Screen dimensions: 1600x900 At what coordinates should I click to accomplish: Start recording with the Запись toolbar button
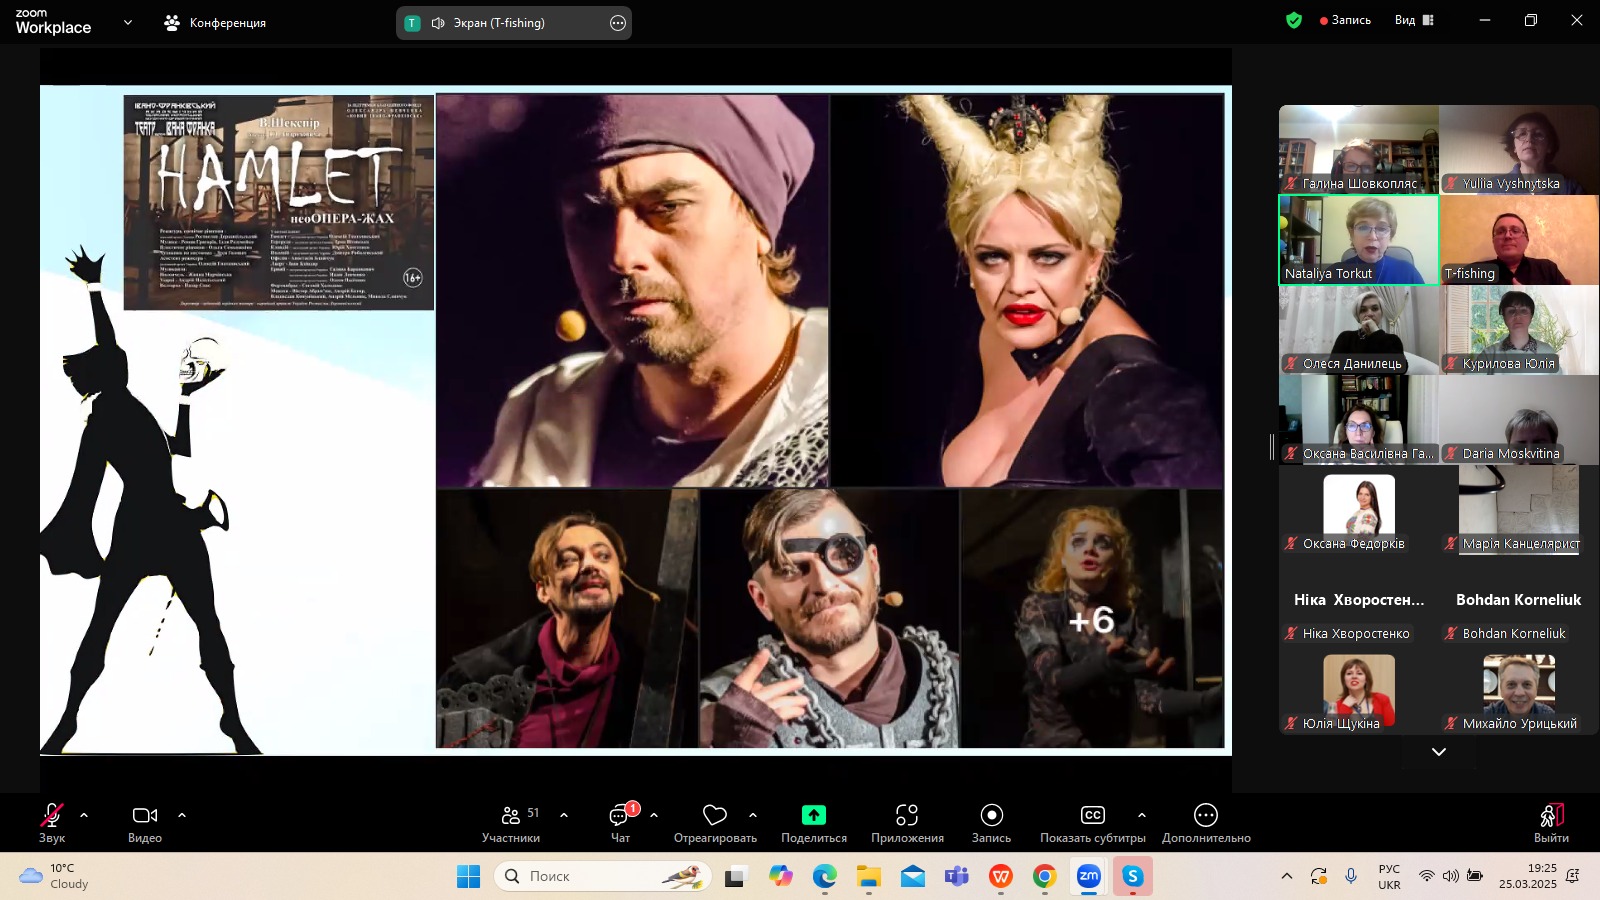pos(991,816)
